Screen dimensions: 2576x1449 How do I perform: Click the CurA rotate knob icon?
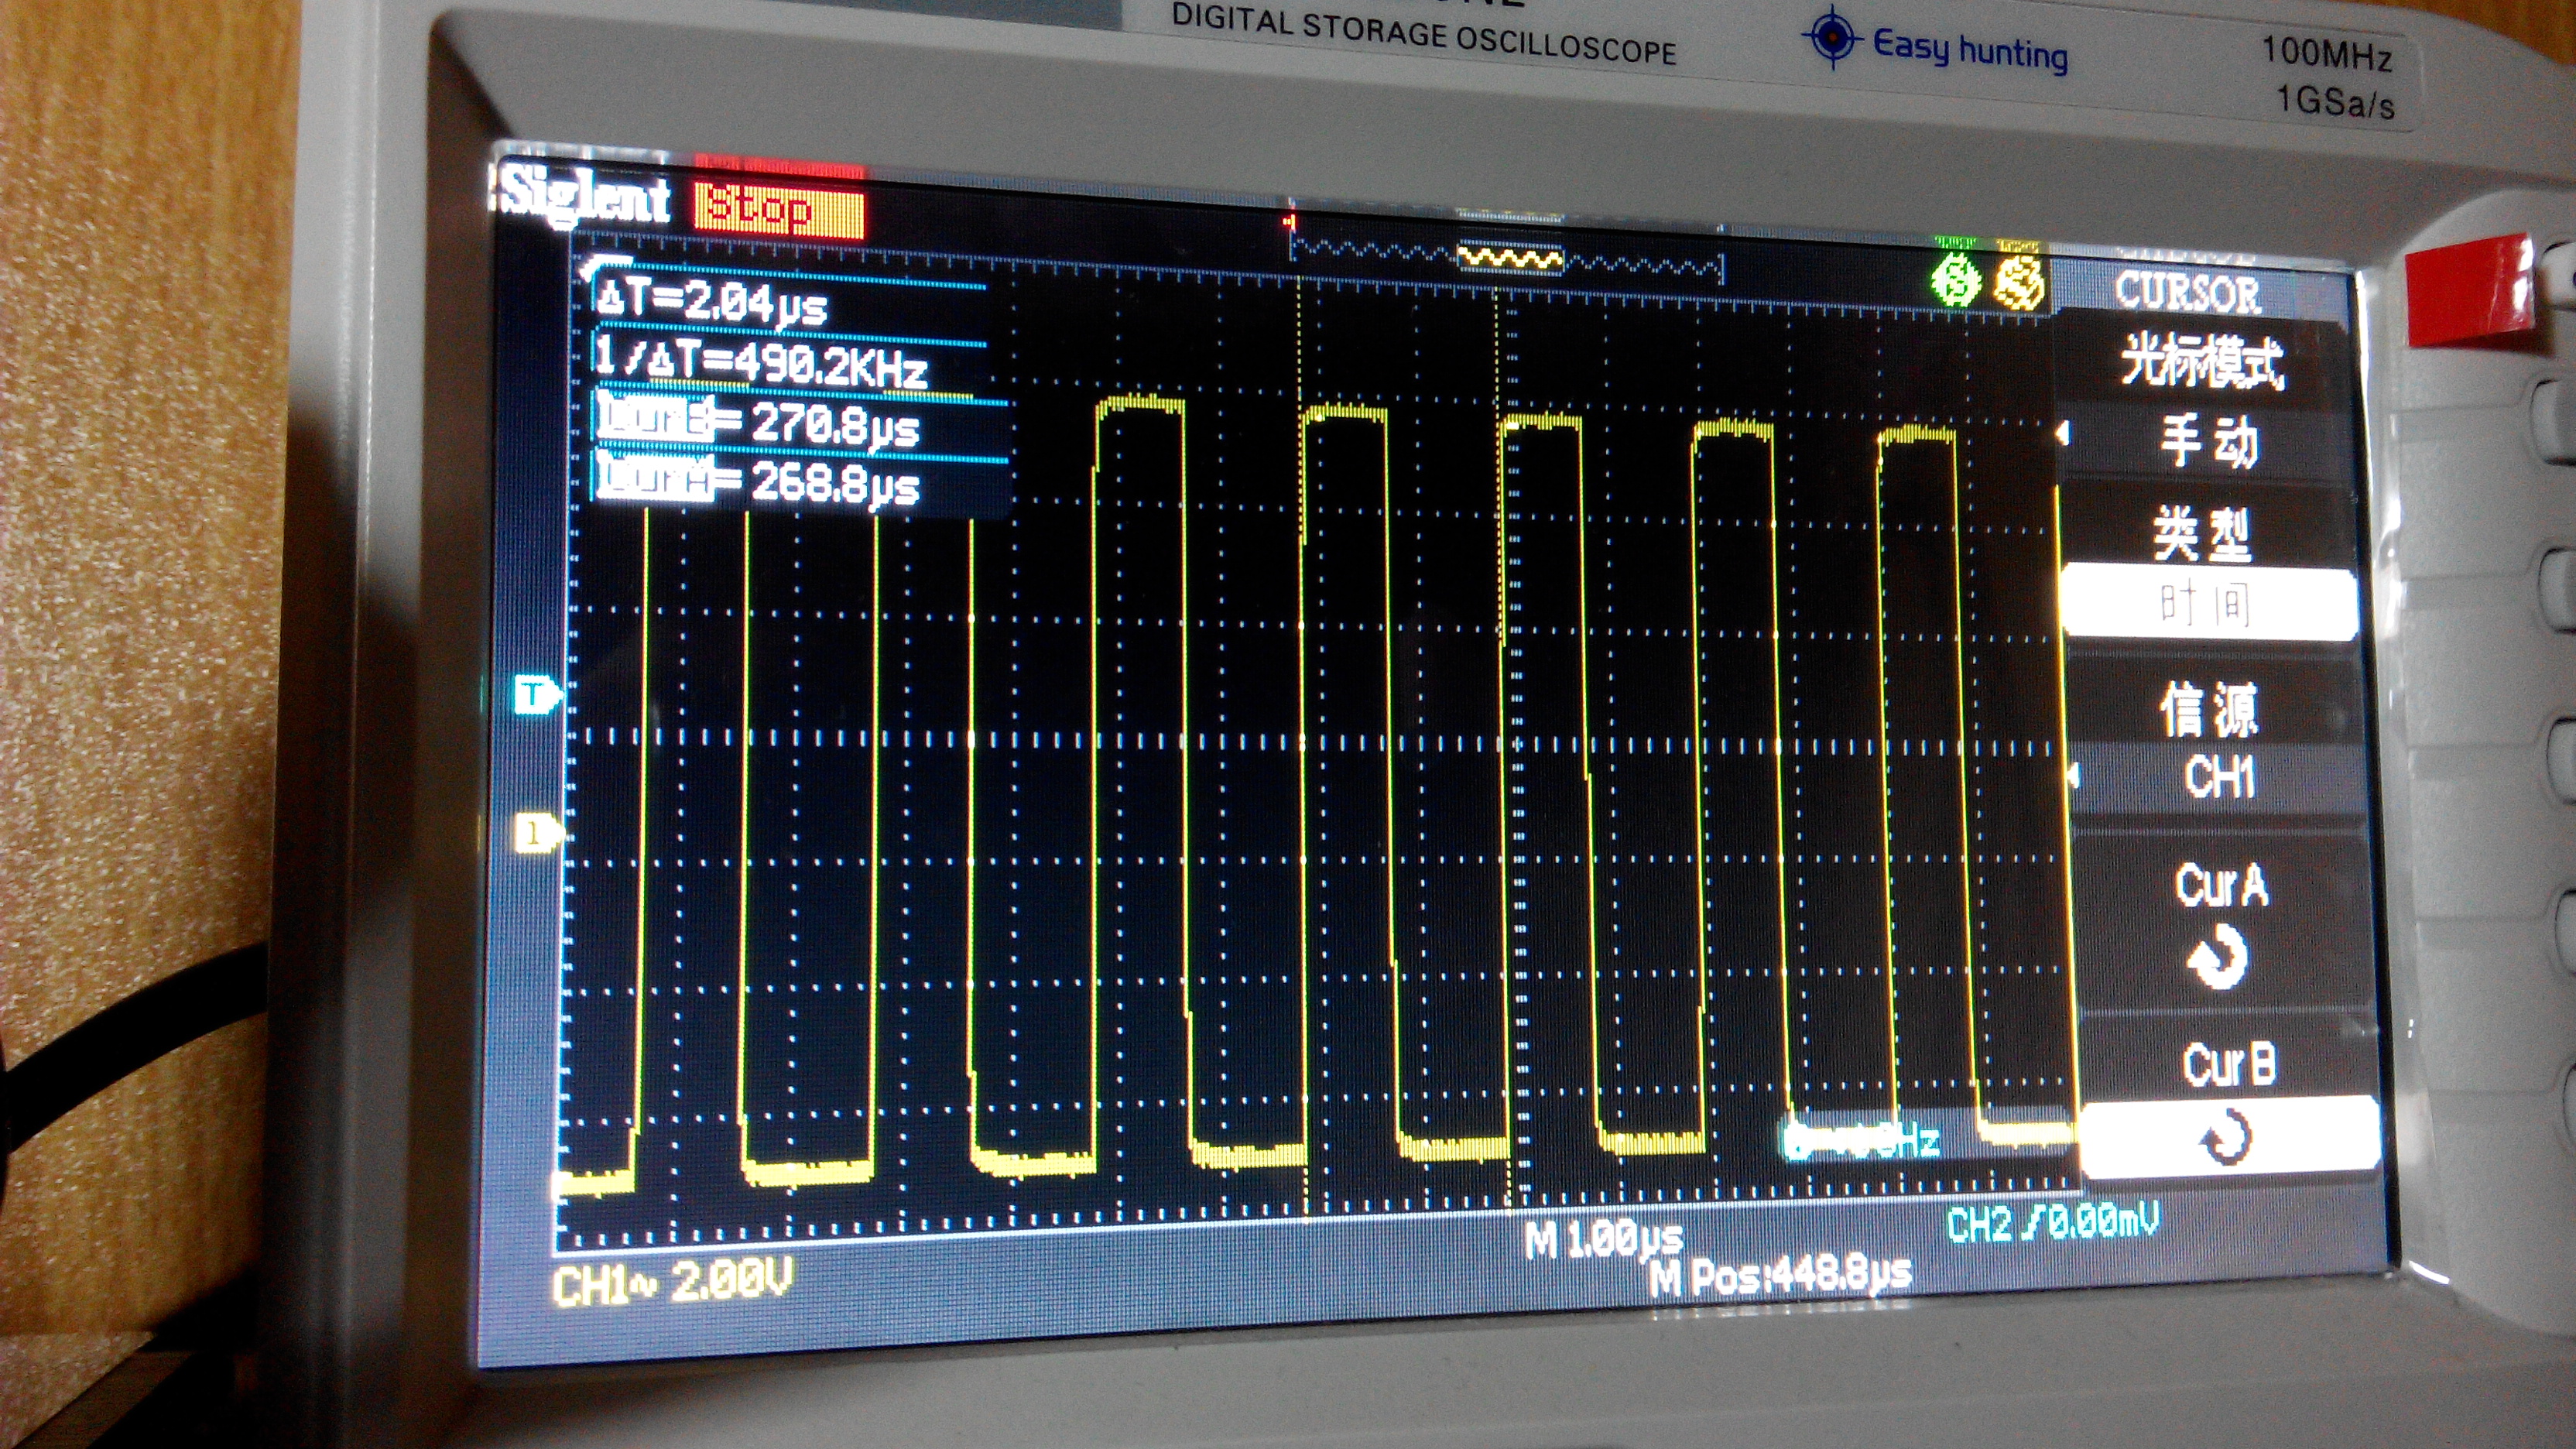pos(2218,957)
